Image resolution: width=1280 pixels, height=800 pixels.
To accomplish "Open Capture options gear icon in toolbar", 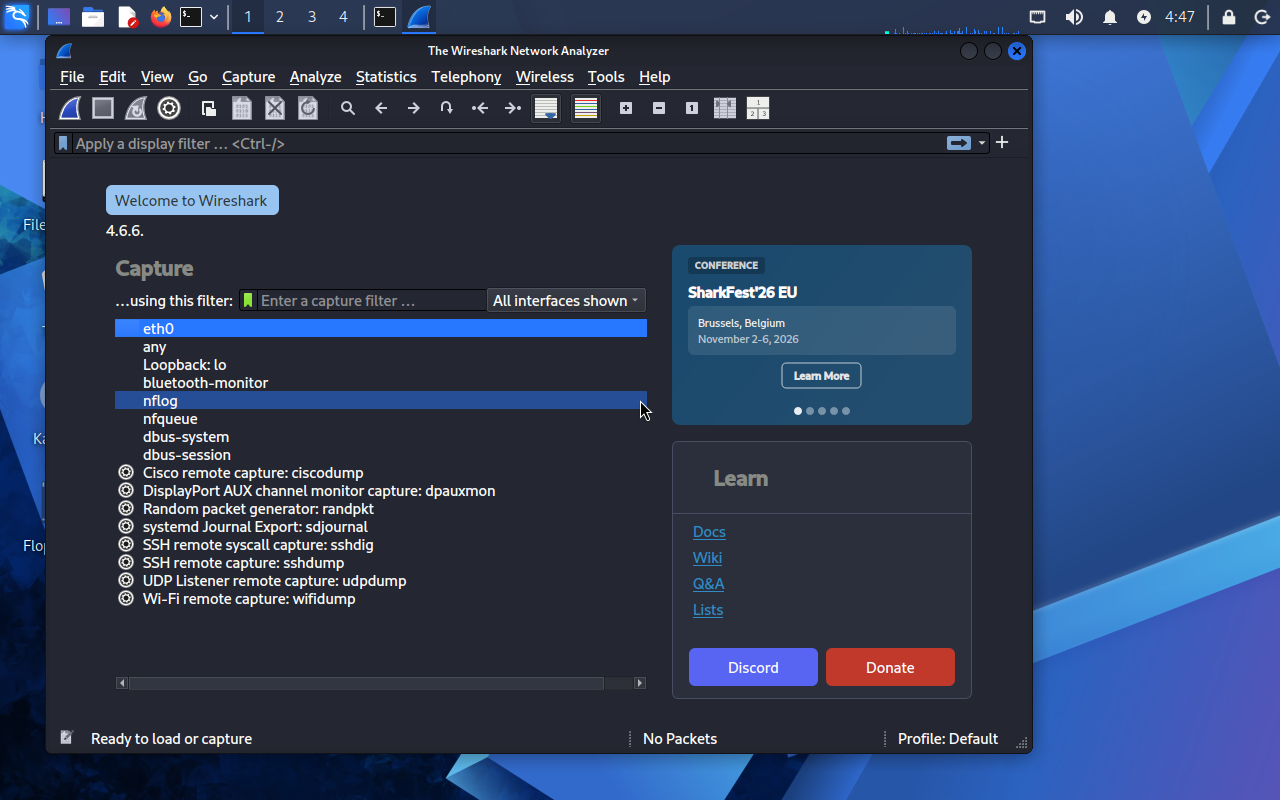I will (x=169, y=108).
